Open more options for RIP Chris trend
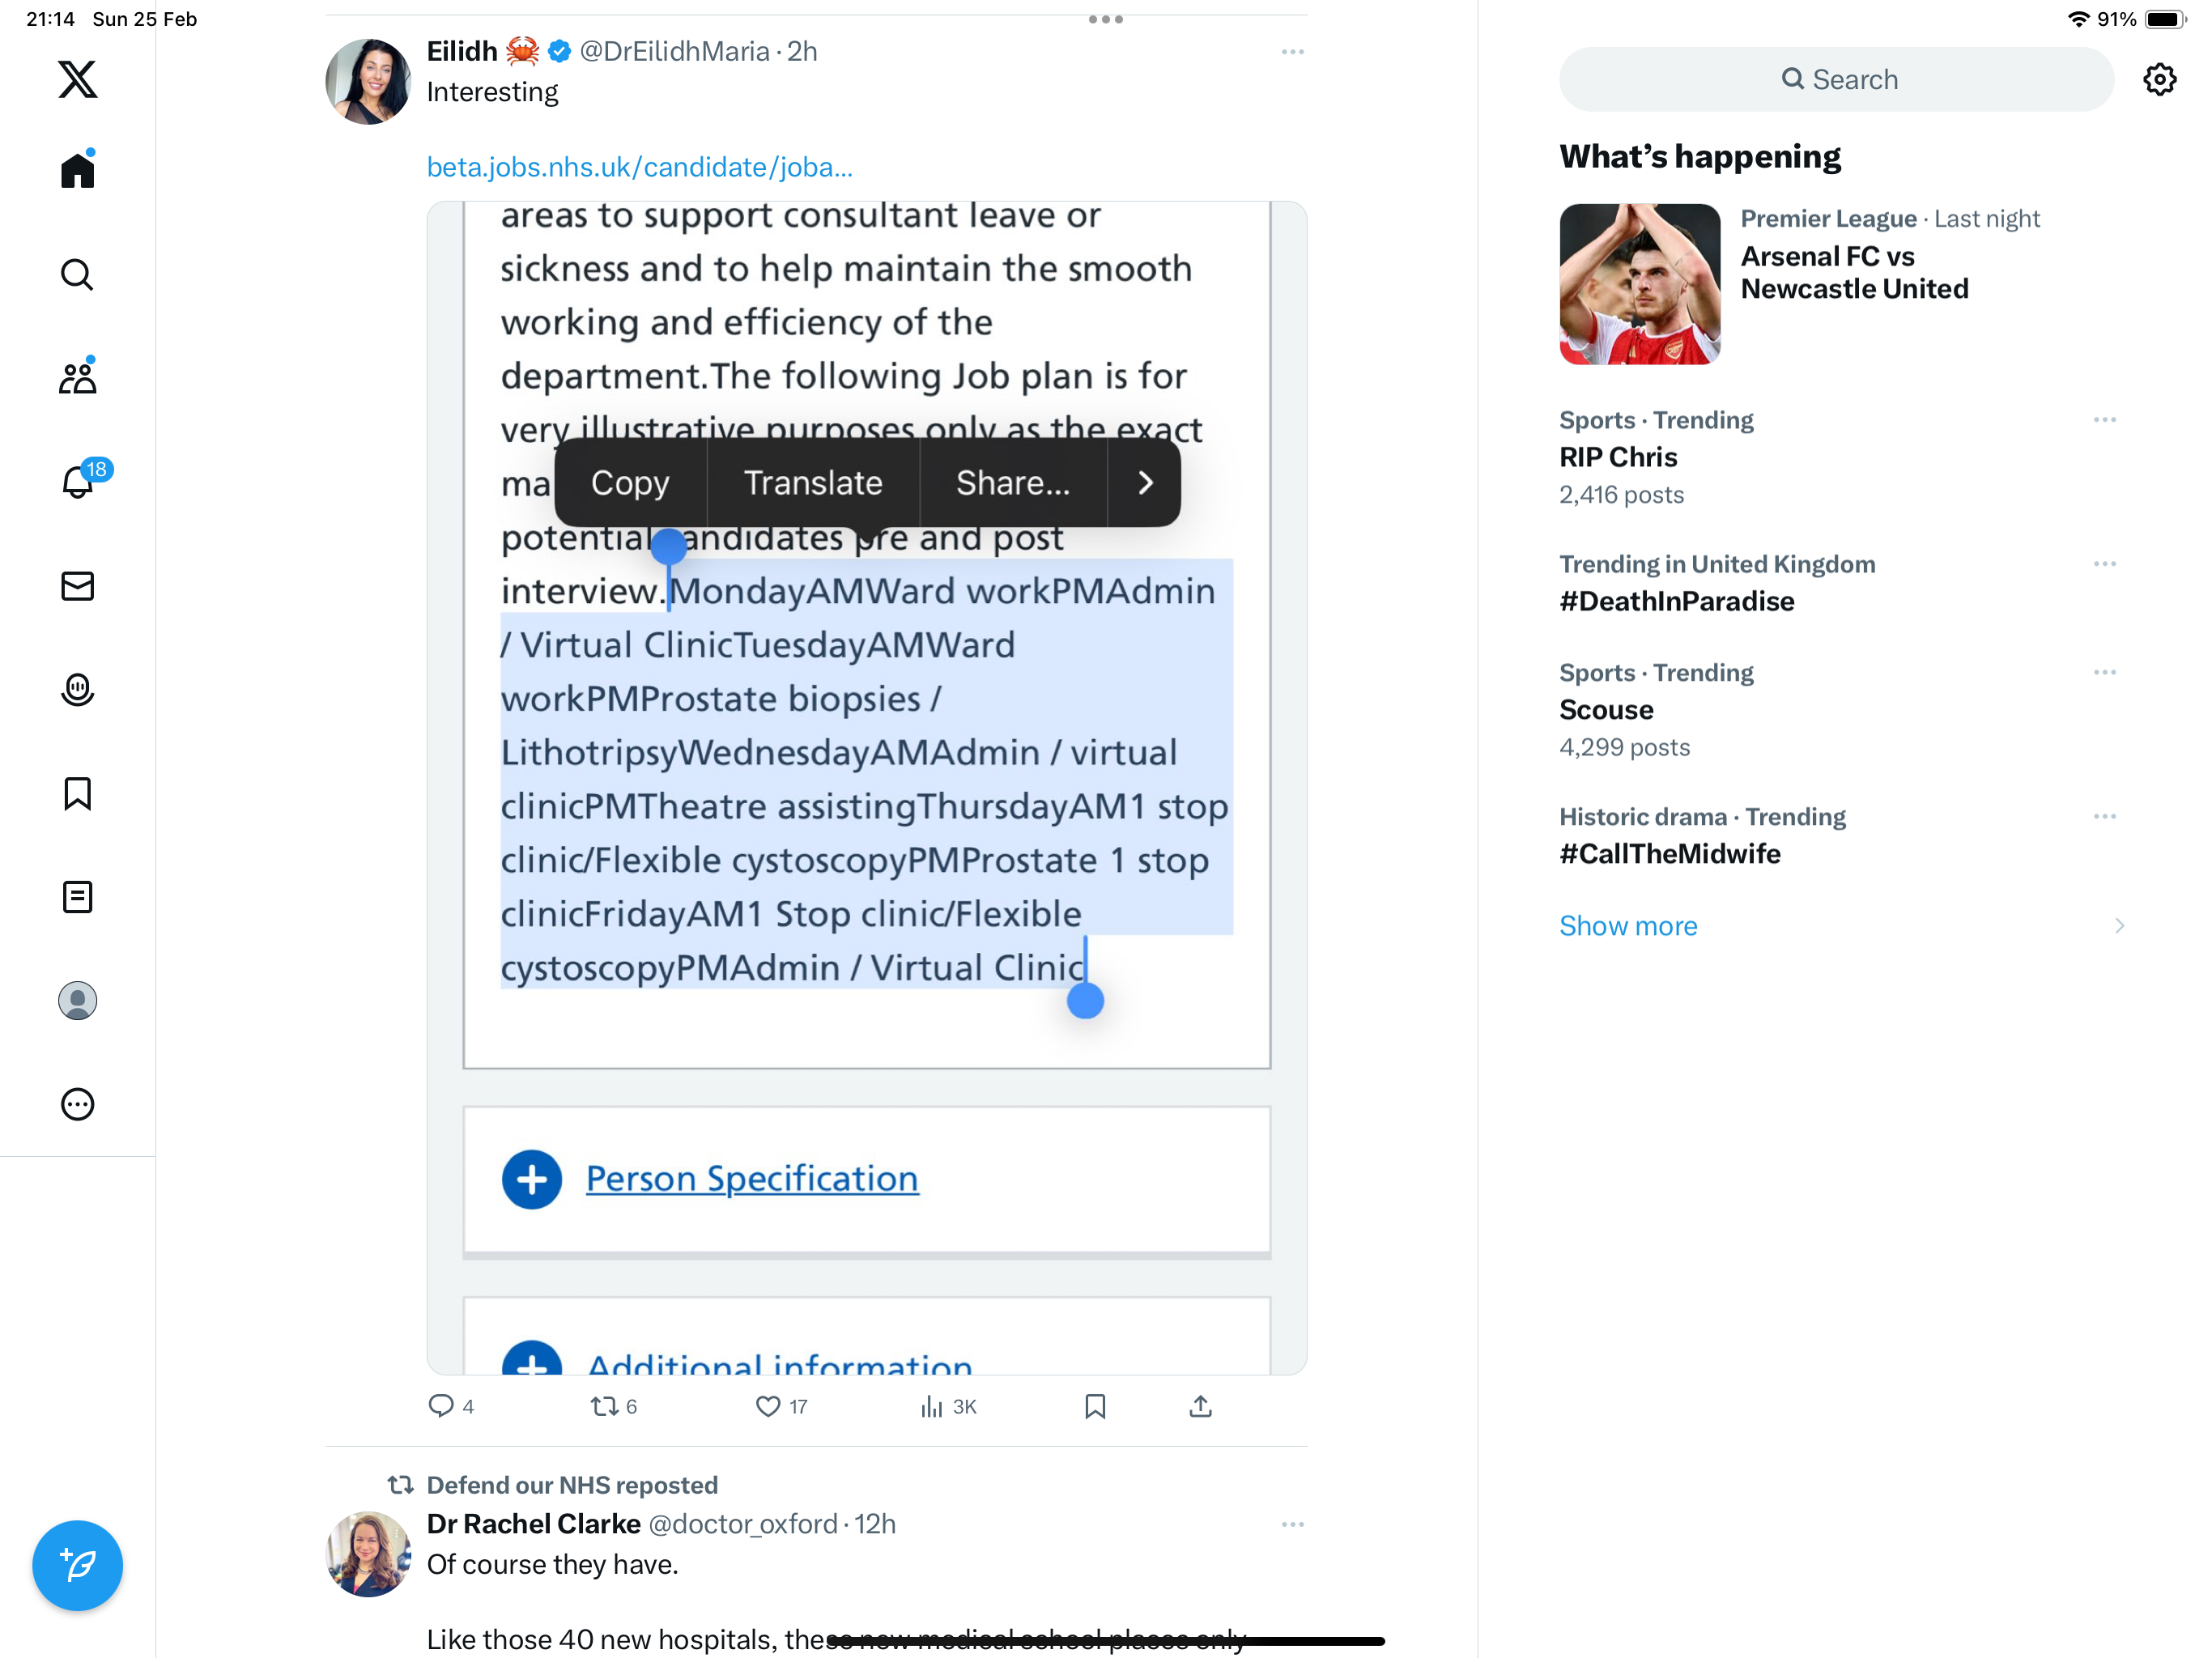Screen dimensions: 2212x1658 click(2104, 420)
